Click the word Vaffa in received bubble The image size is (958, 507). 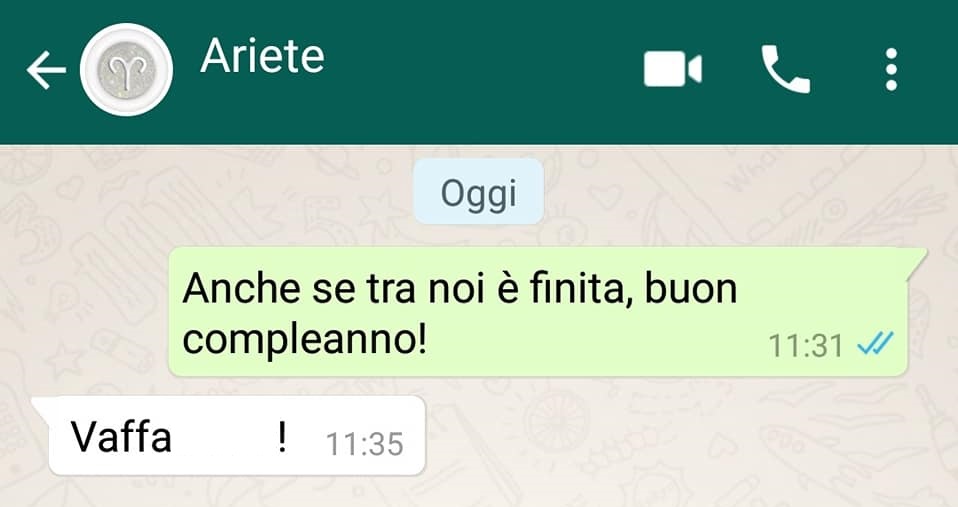click(x=121, y=437)
